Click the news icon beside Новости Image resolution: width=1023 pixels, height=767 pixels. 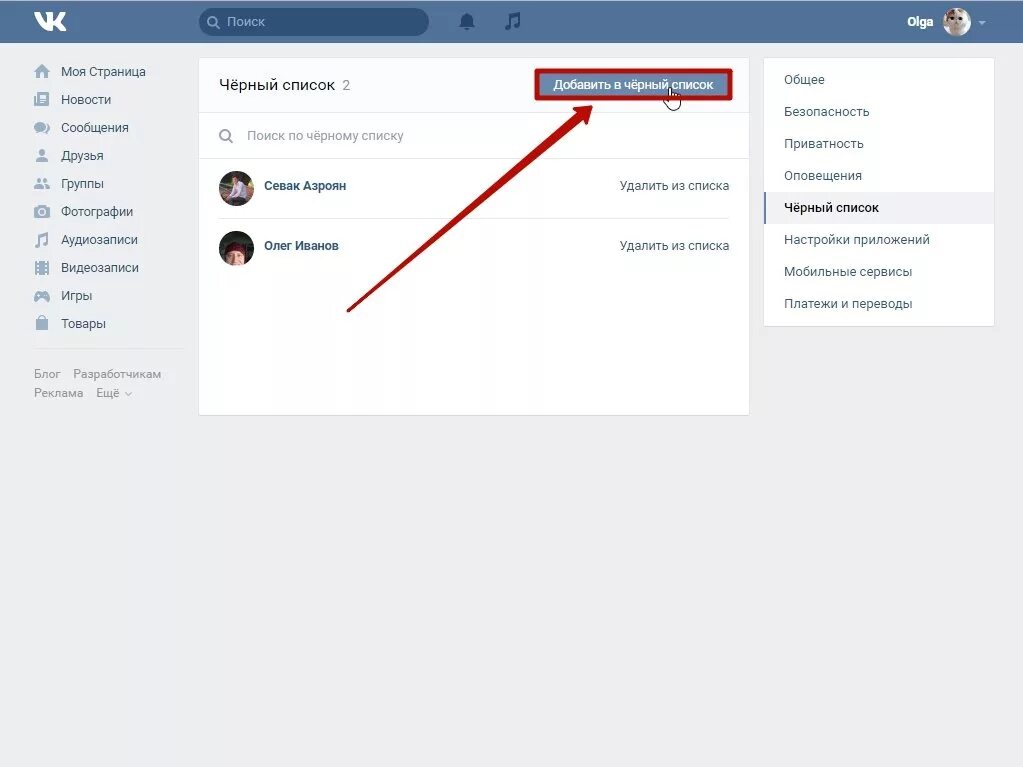click(42, 99)
